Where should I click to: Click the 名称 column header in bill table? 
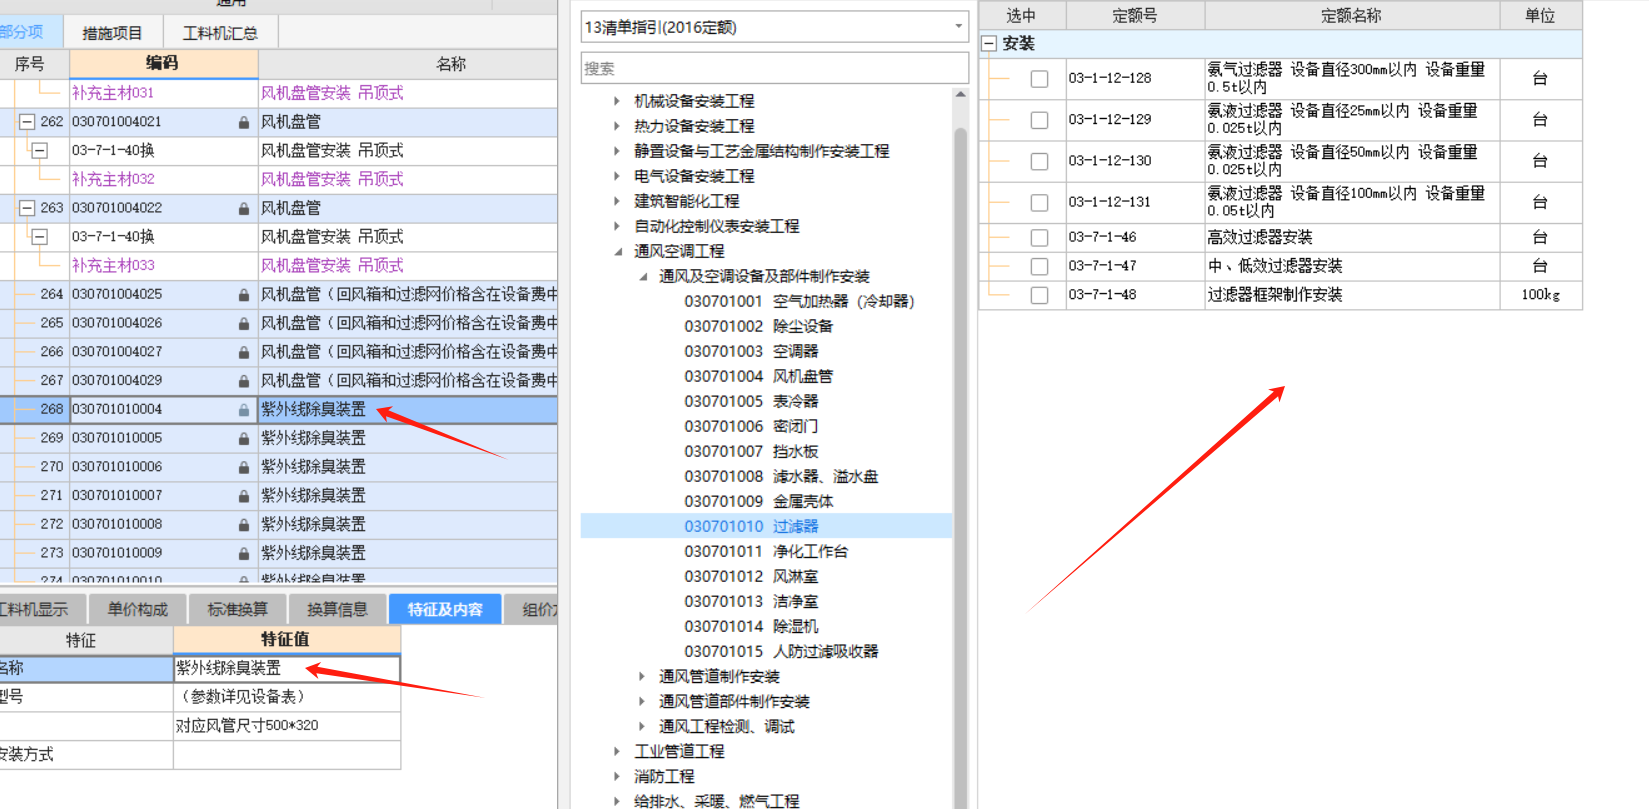click(451, 64)
